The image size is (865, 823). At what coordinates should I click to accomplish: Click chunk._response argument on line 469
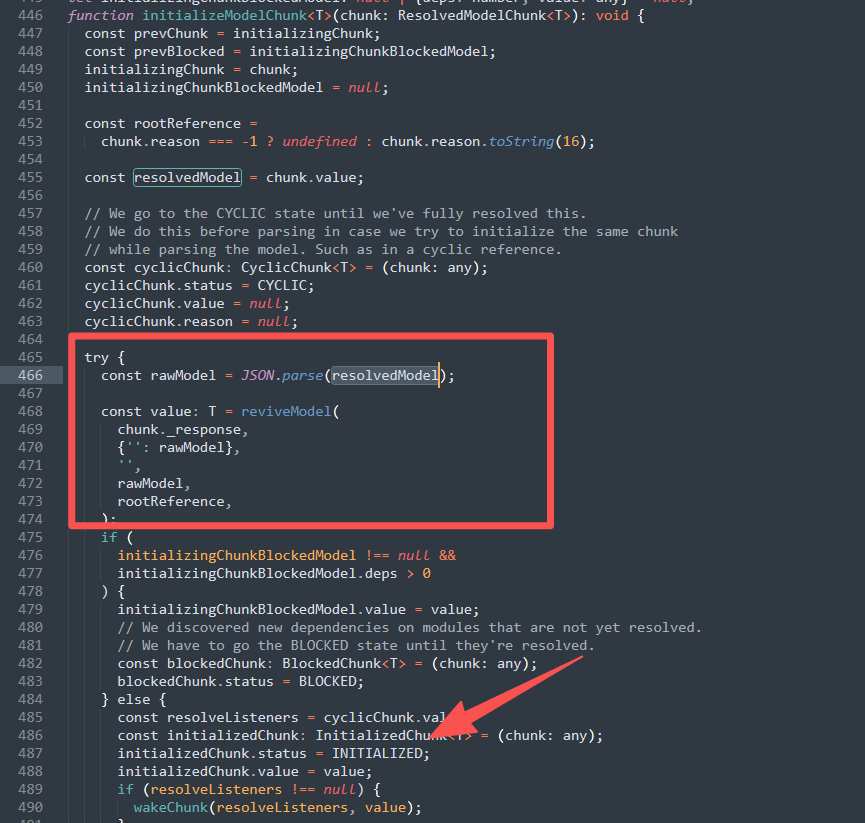pos(181,430)
